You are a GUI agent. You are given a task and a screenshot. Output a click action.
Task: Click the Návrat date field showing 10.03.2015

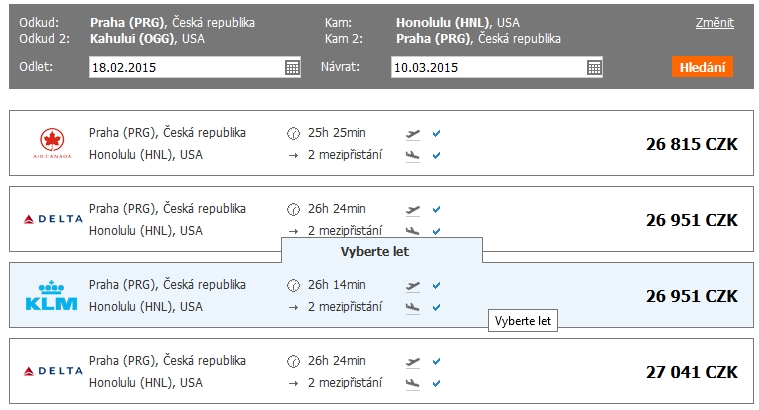click(x=497, y=67)
